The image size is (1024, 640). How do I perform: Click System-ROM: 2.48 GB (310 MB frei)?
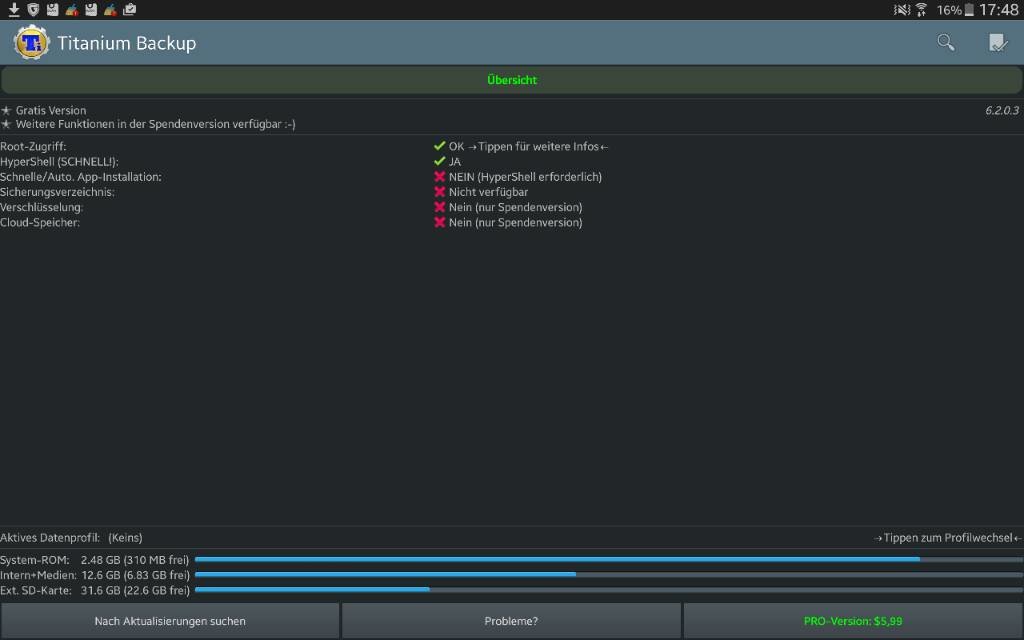tap(95, 560)
